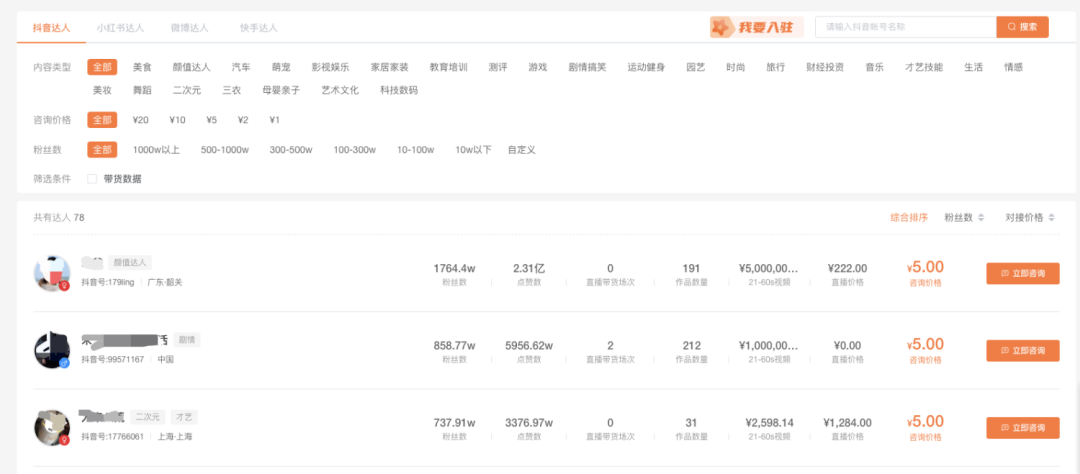Select 全部 in 粉丝数 filter
The image size is (1080, 474).
click(102, 150)
